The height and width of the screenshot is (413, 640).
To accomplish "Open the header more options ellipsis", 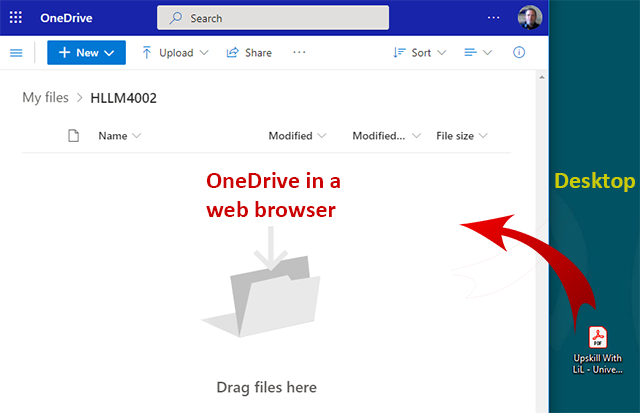I will [x=493, y=18].
